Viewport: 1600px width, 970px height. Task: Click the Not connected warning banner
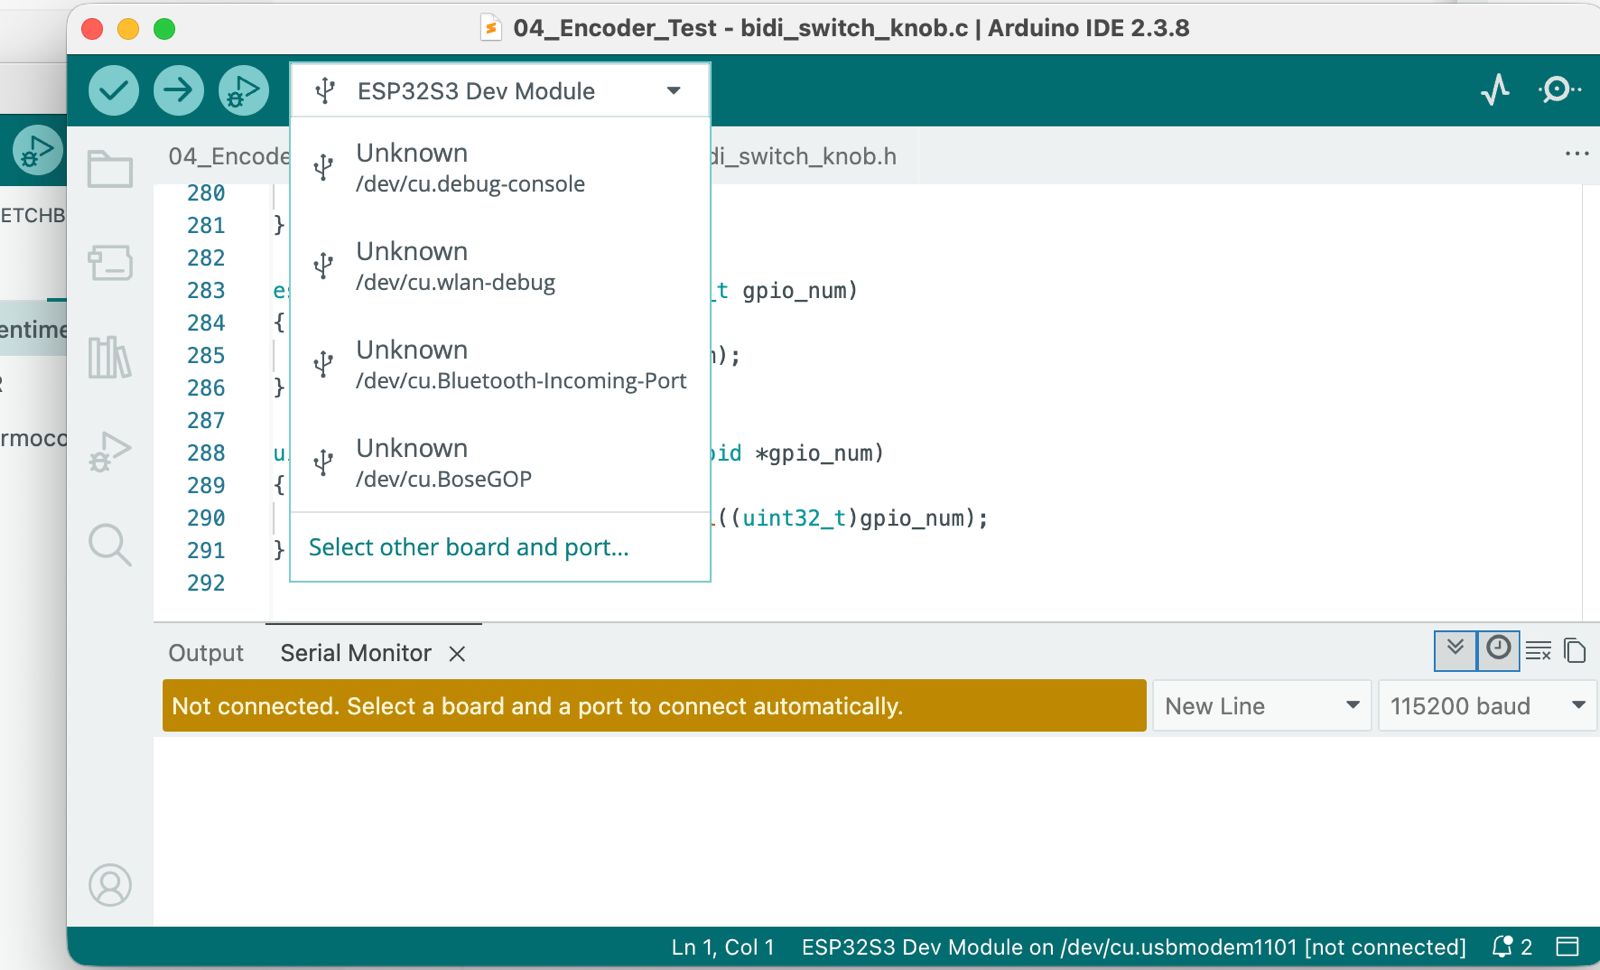click(654, 706)
